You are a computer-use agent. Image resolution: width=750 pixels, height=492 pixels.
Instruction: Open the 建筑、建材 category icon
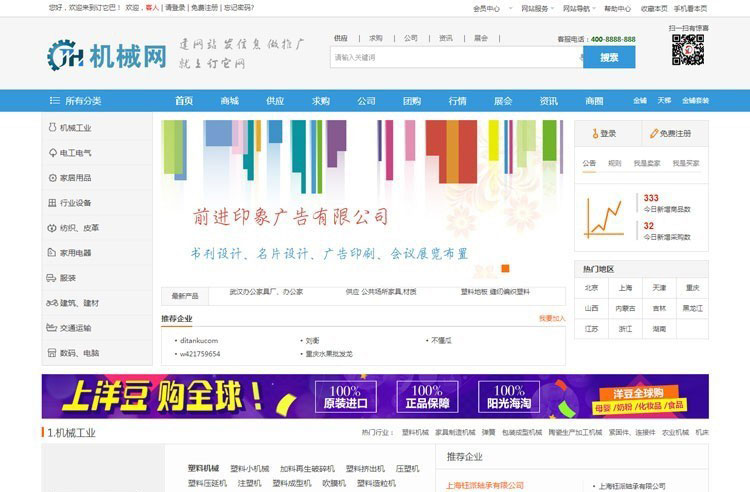(x=52, y=303)
